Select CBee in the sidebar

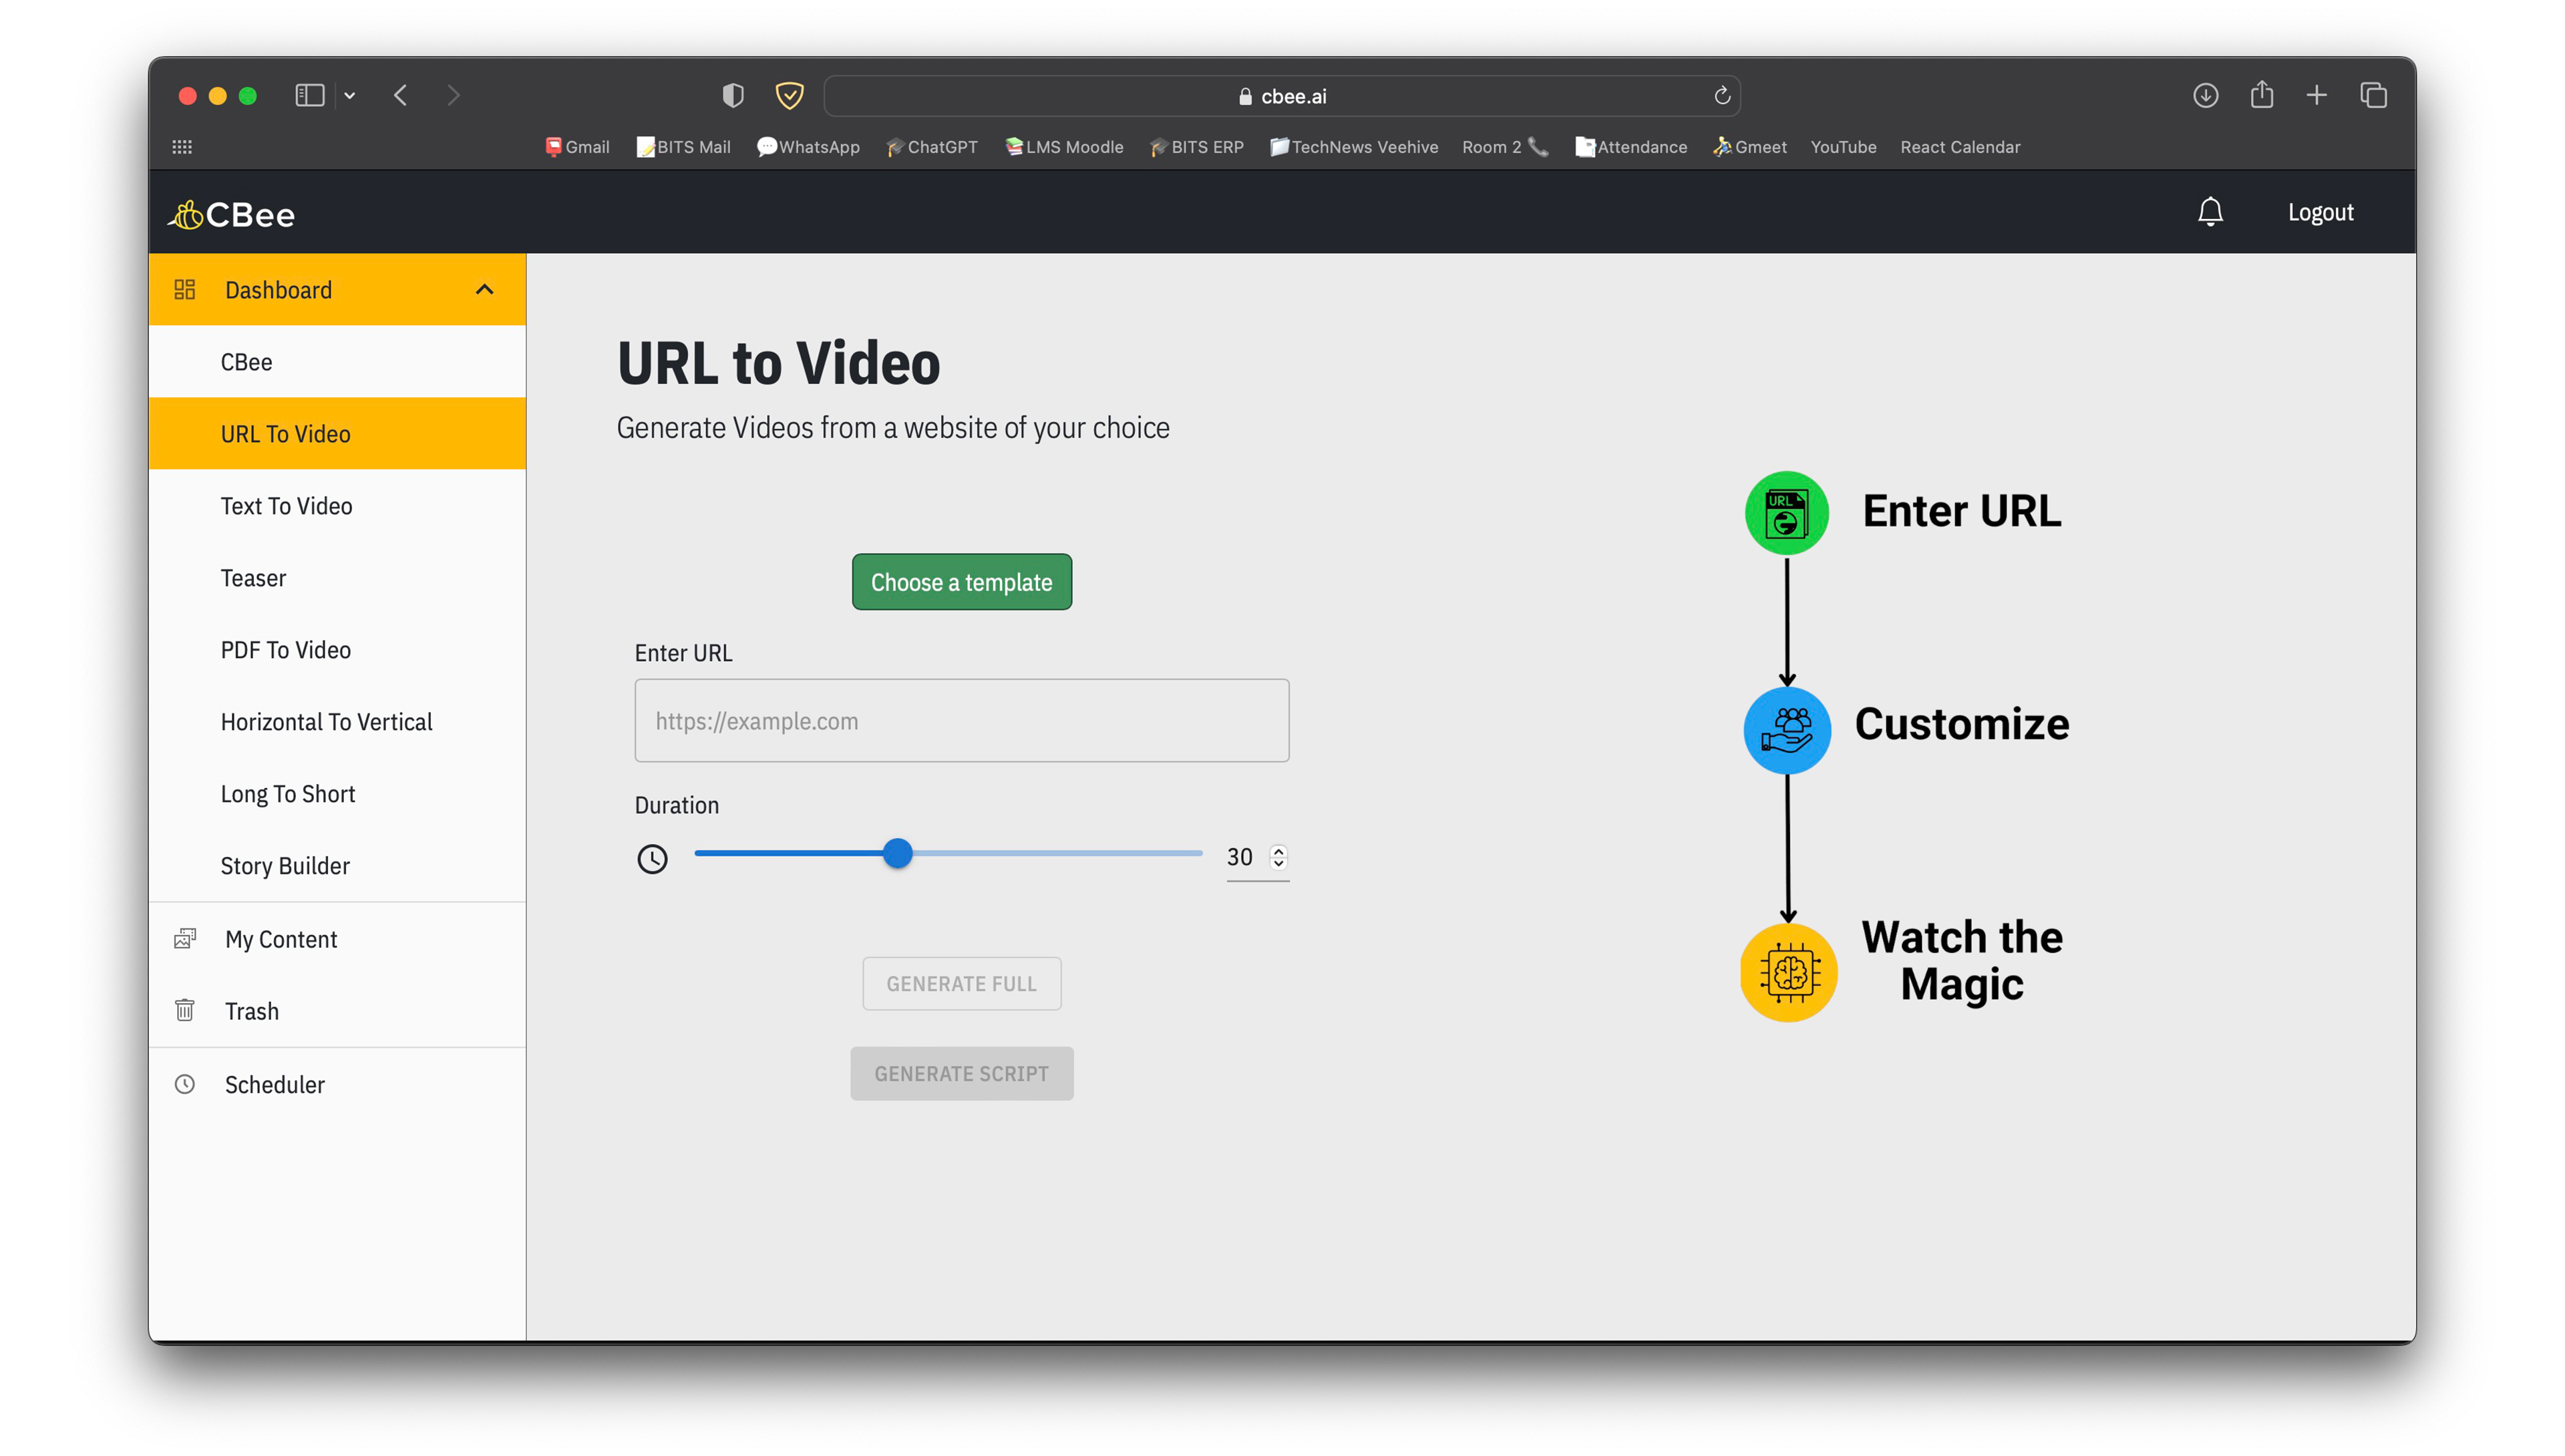click(337, 362)
